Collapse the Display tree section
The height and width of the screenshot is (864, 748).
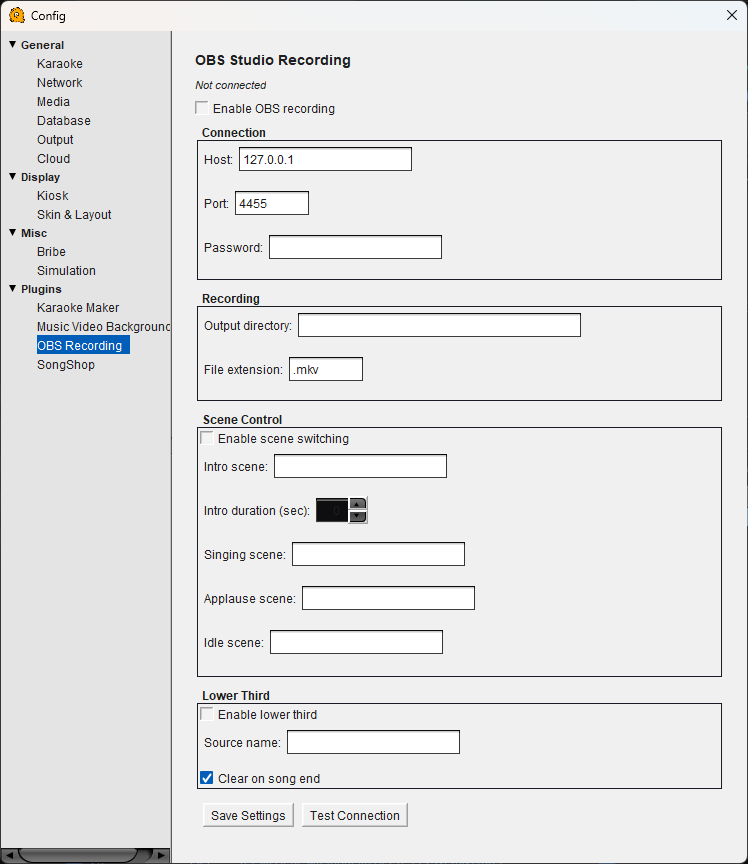tap(12, 176)
